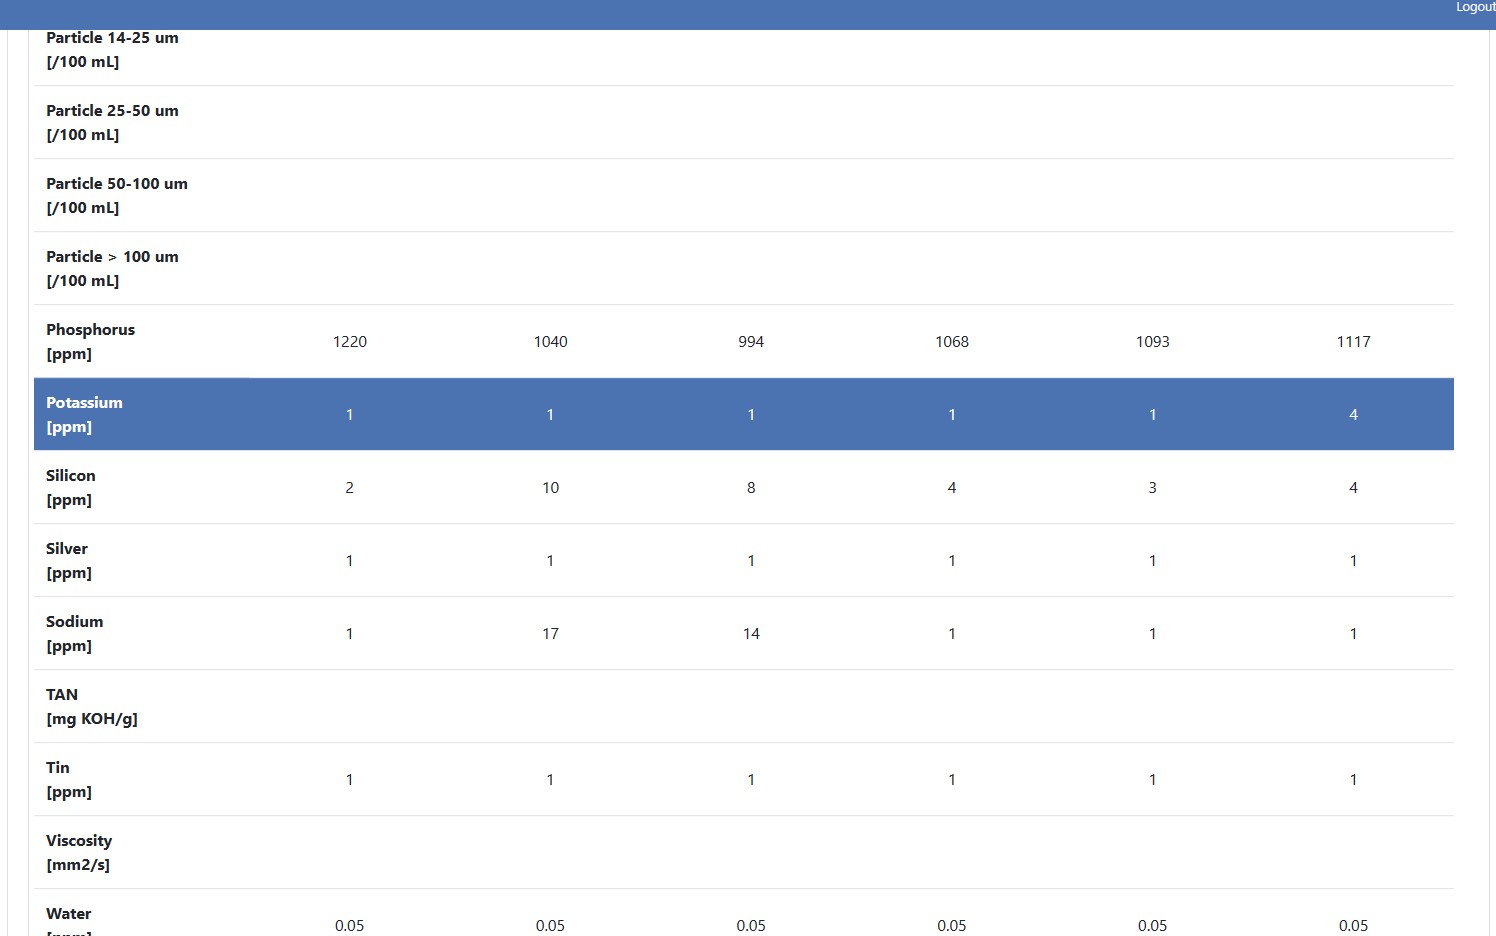This screenshot has height=936, width=1496.
Task: Click the Particle 50-100 um row
Action: [116, 195]
